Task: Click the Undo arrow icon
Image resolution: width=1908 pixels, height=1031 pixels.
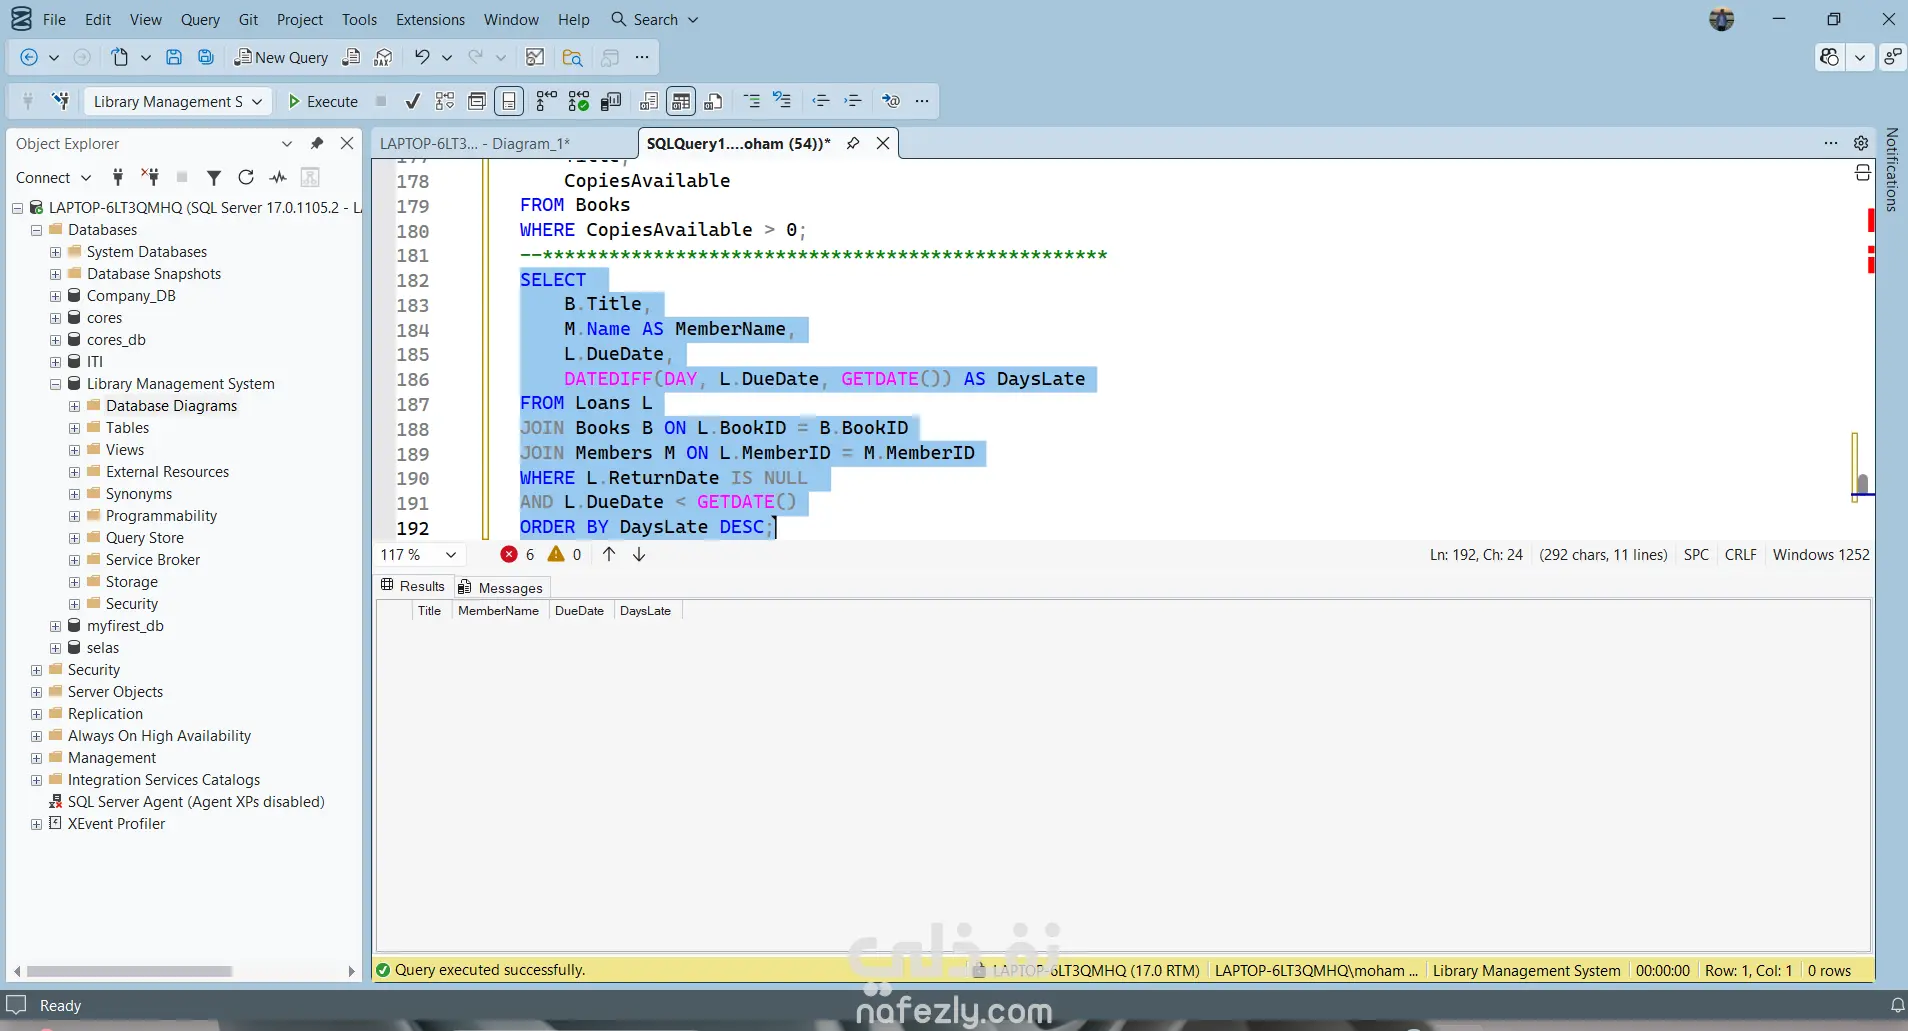Action: 422,57
